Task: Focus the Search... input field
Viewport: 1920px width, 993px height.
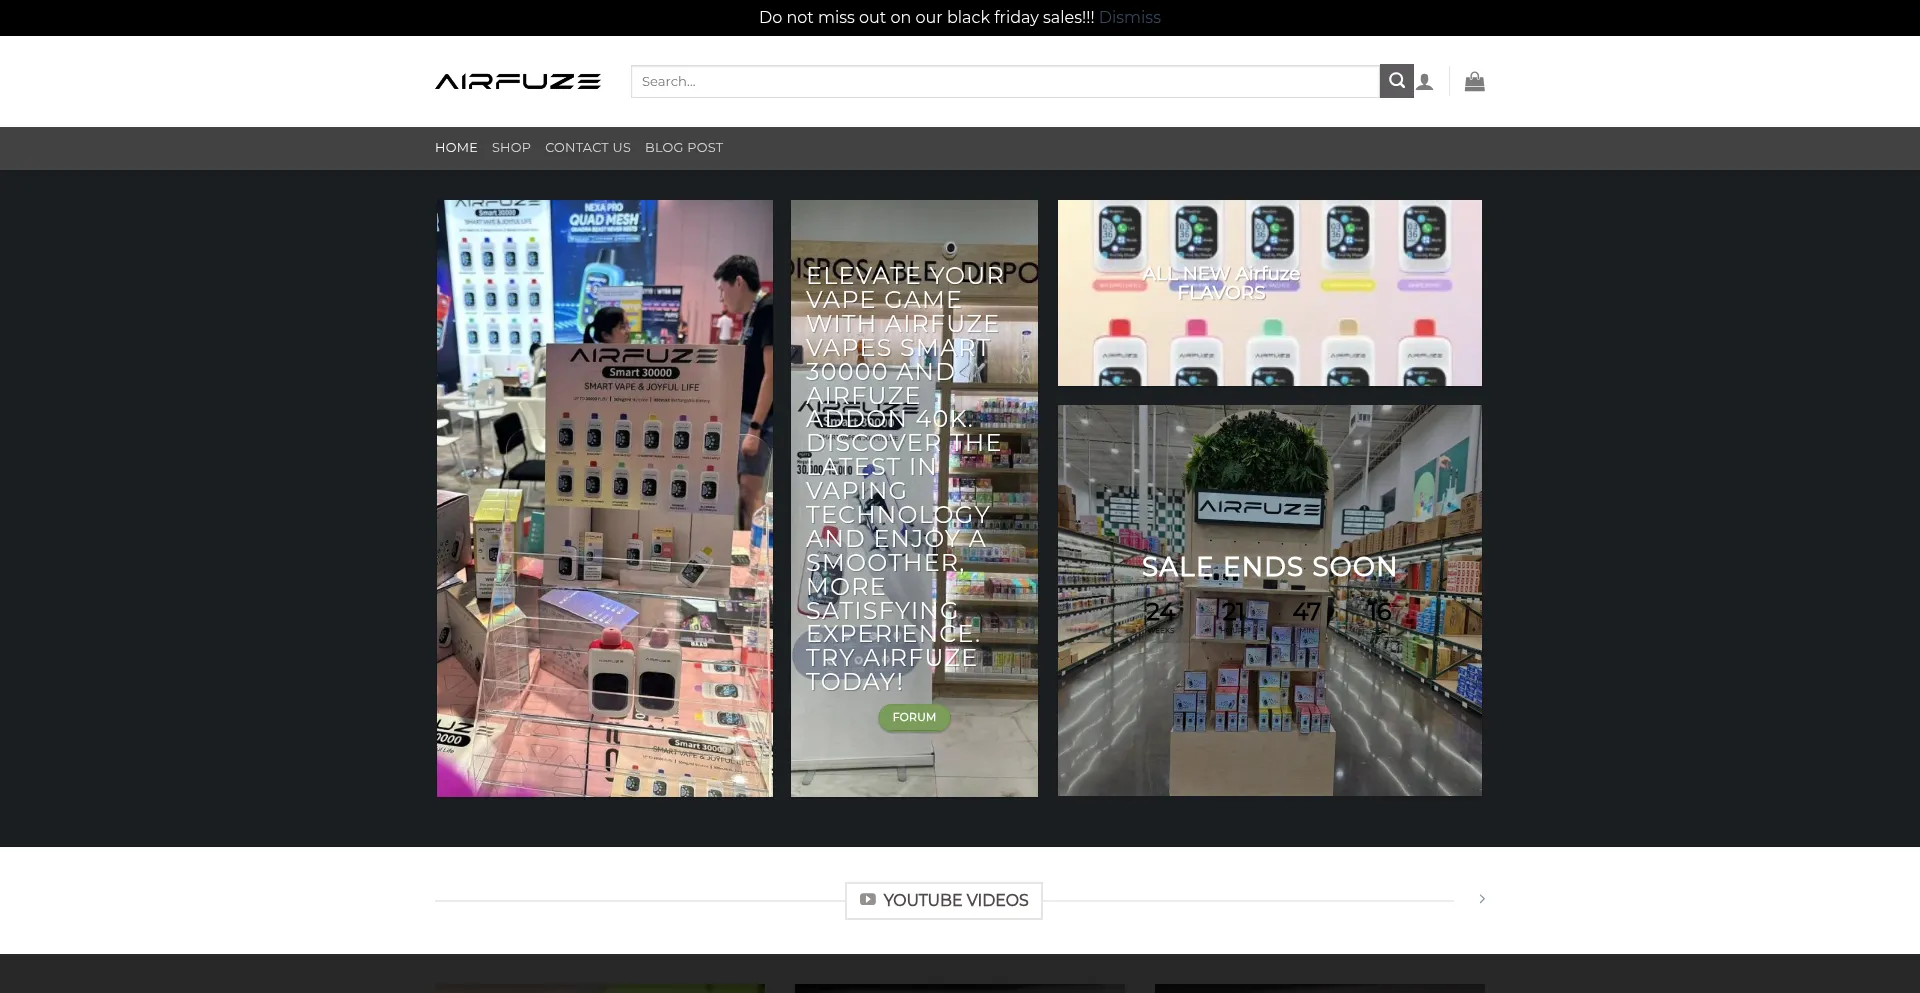Action: (x=1005, y=81)
